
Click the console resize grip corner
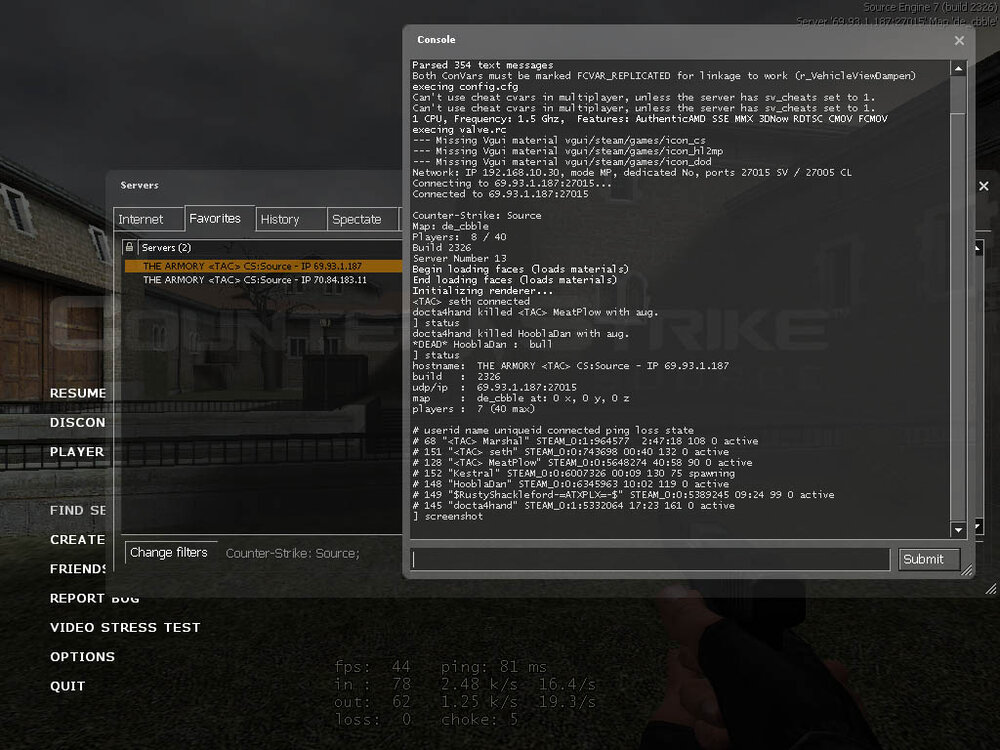click(x=967, y=571)
